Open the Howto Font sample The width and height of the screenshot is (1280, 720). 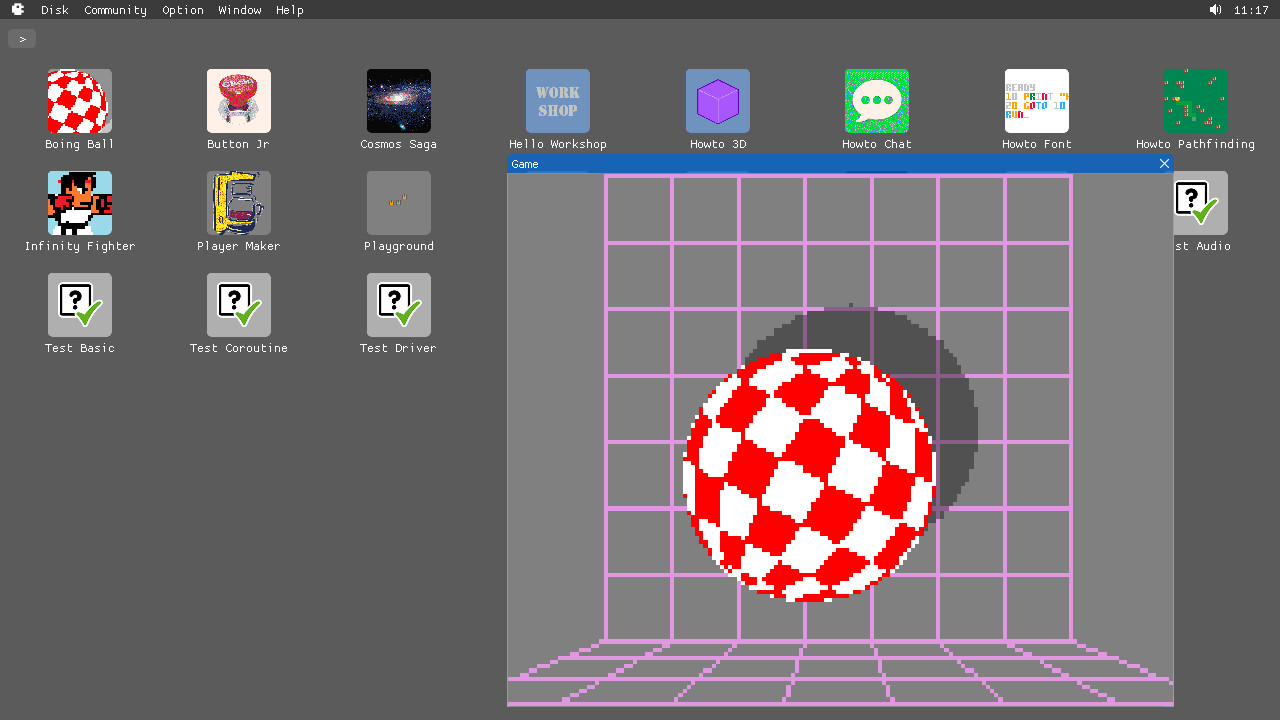point(1036,100)
